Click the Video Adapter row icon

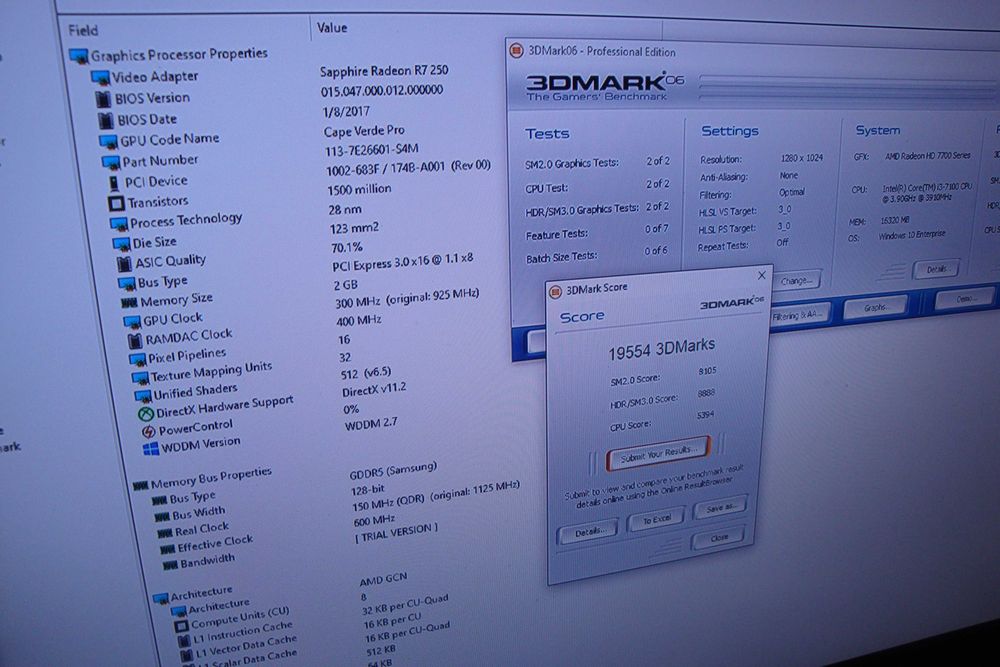click(x=100, y=78)
